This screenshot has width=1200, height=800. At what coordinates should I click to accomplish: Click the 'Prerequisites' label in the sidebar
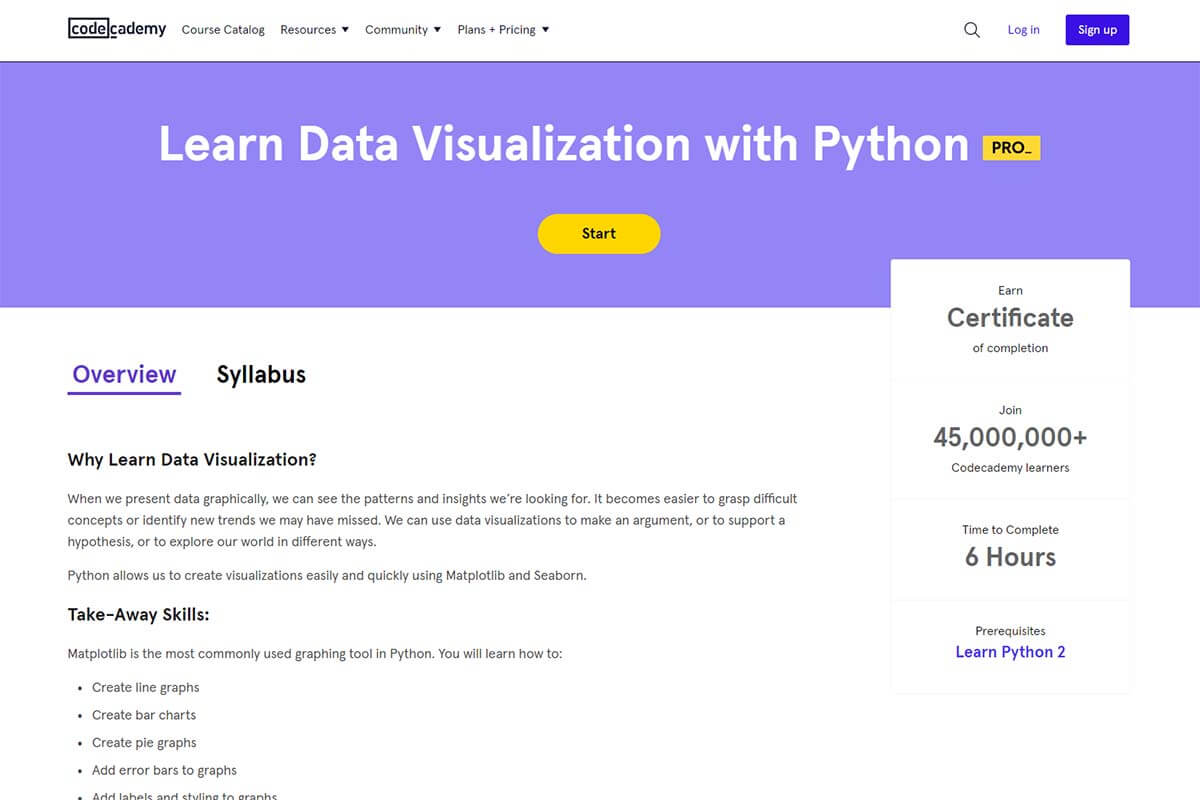pyautogui.click(x=1010, y=631)
